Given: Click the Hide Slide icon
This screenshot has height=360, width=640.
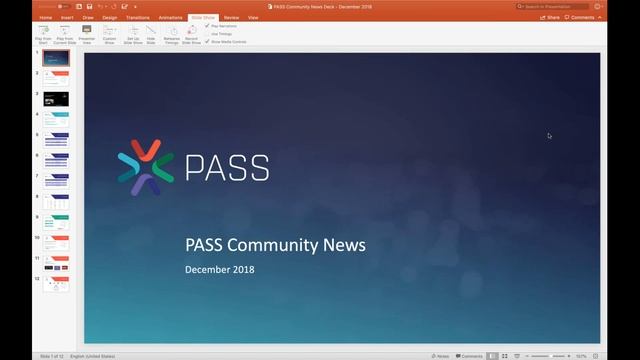Looking at the screenshot, I should coord(151,31).
